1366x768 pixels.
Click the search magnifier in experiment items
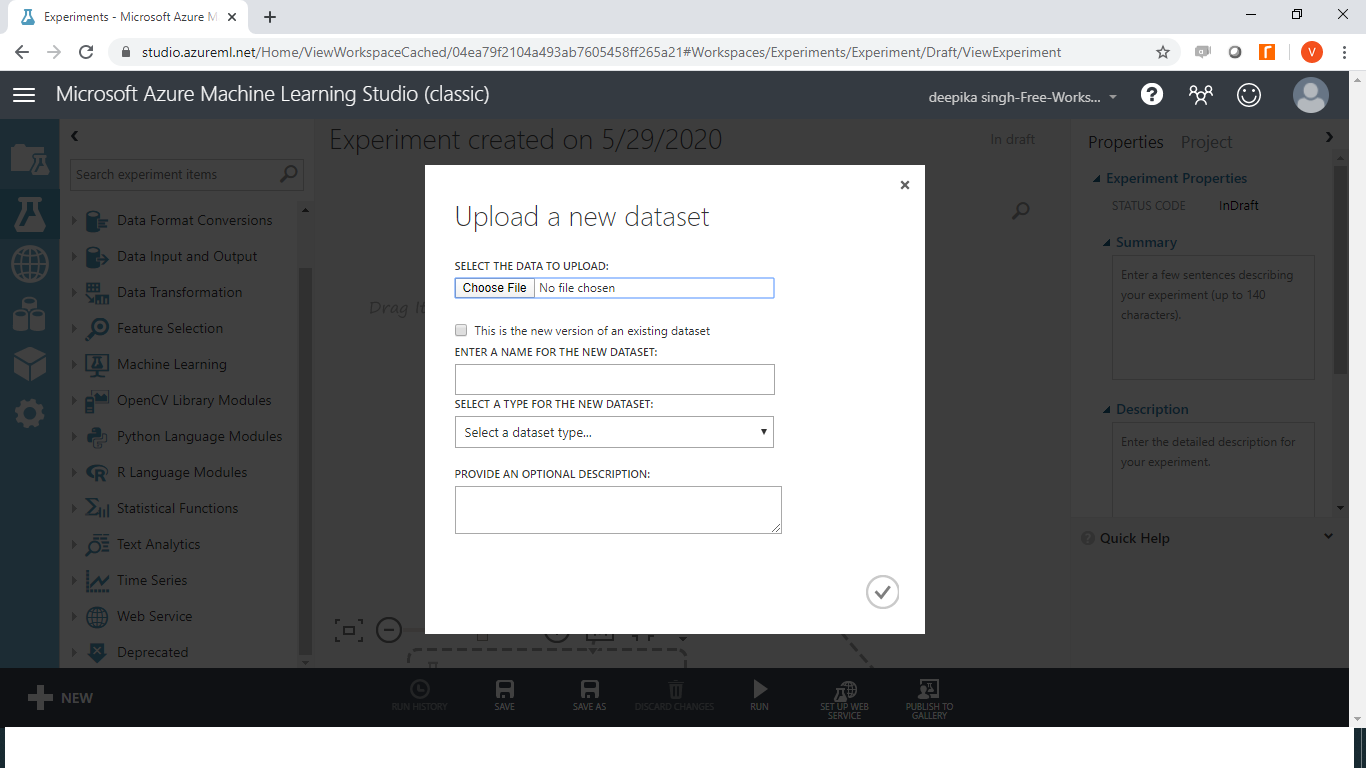click(289, 174)
